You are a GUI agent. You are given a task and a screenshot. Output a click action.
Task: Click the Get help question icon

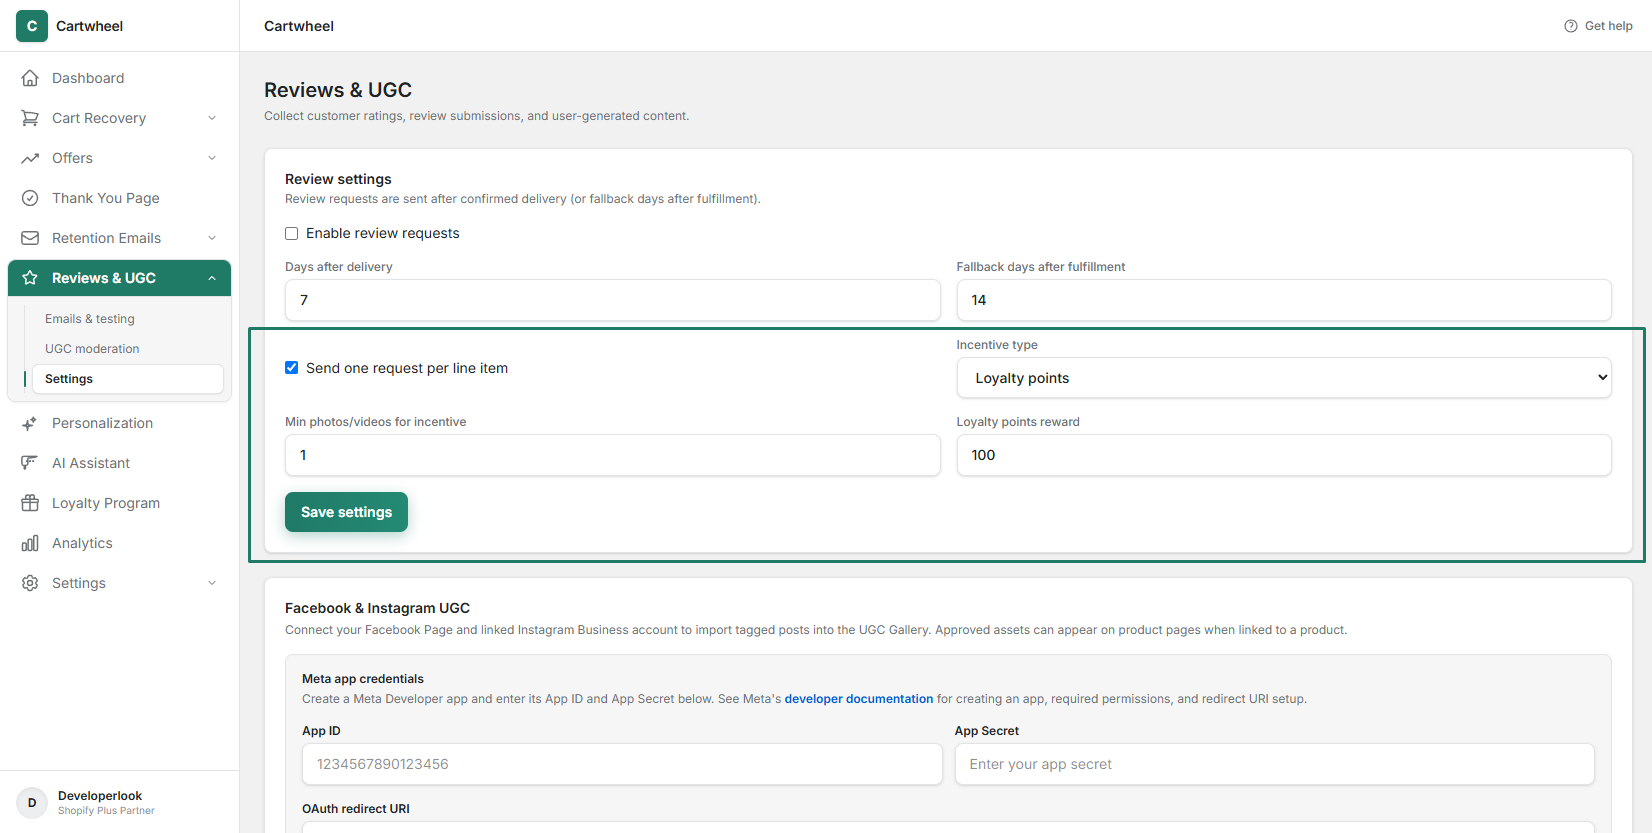tap(1571, 26)
